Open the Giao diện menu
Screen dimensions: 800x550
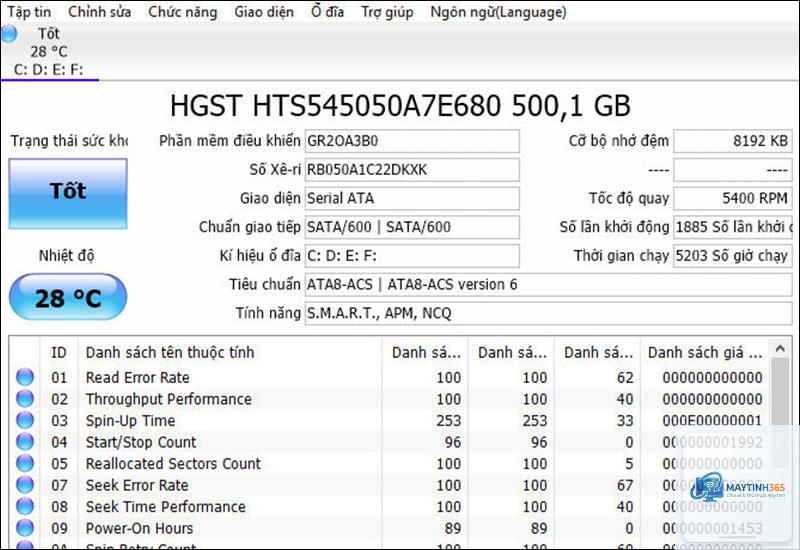[x=264, y=12]
